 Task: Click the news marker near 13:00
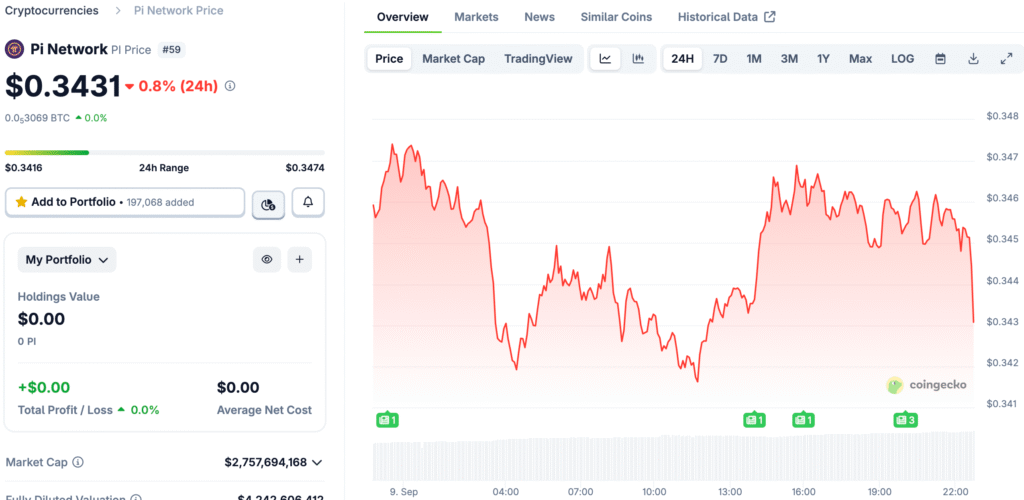click(754, 420)
